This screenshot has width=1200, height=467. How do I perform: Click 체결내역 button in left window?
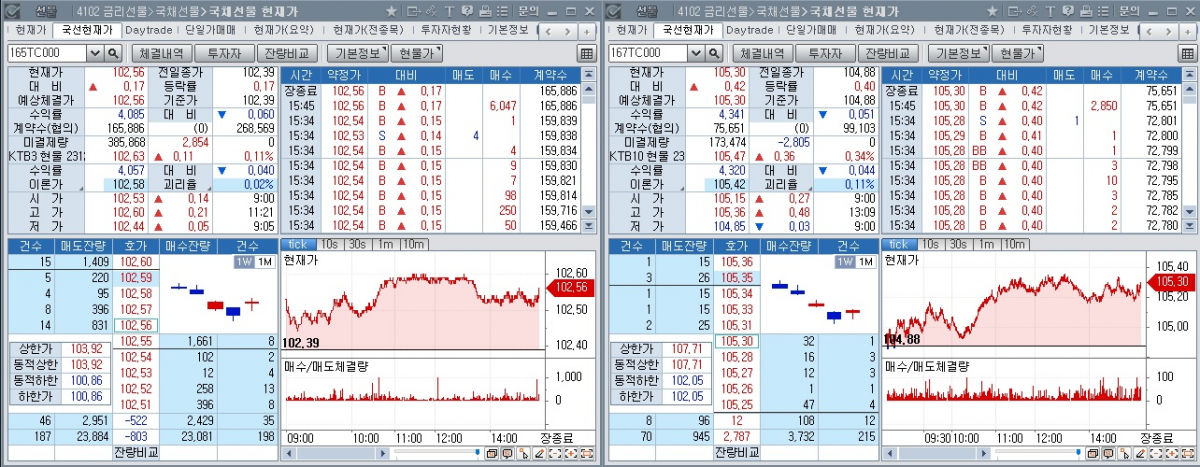pyautogui.click(x=160, y=53)
